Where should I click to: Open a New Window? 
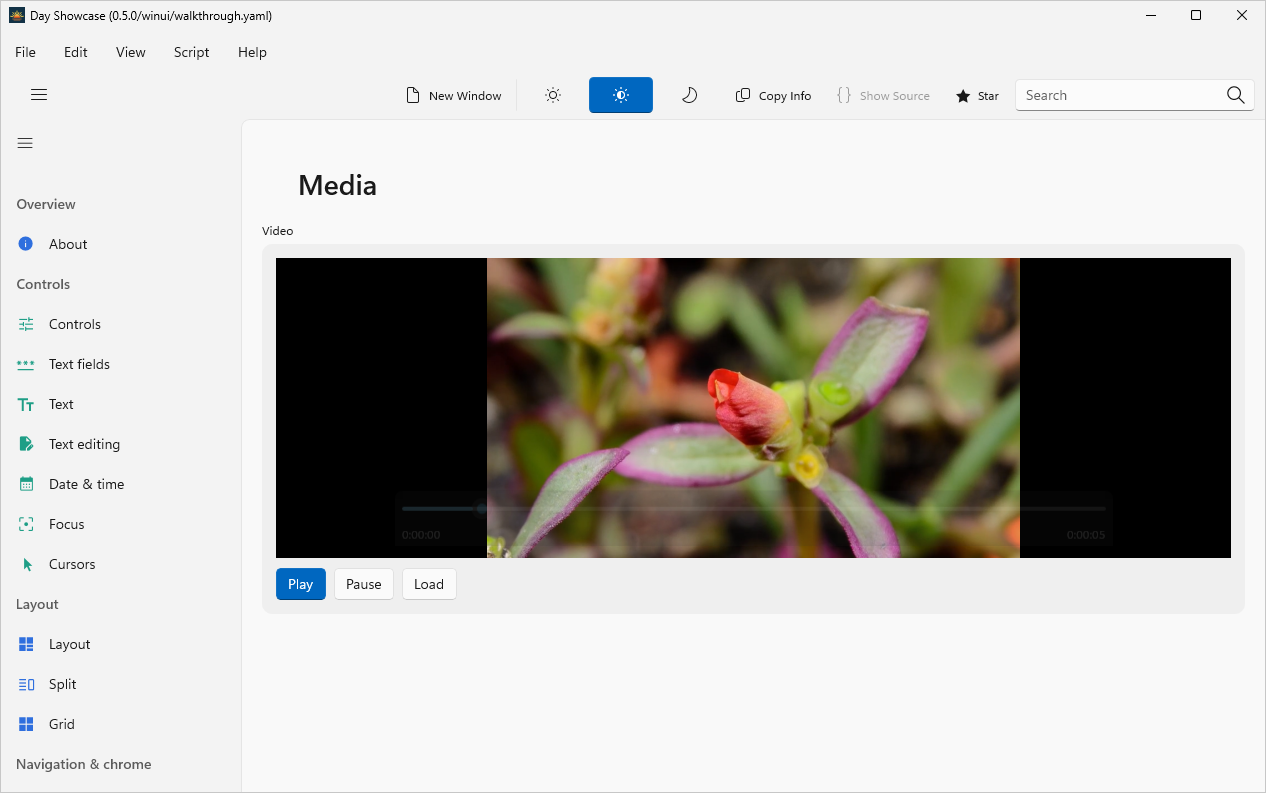[x=453, y=96]
